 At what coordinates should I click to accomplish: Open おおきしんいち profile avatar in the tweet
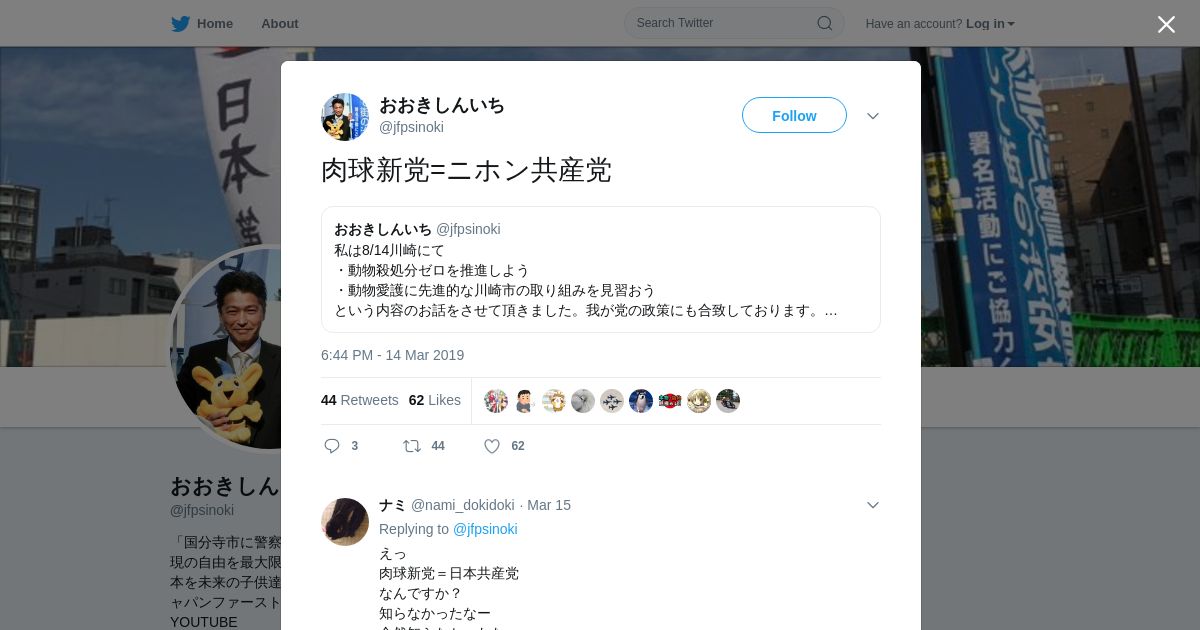click(345, 117)
